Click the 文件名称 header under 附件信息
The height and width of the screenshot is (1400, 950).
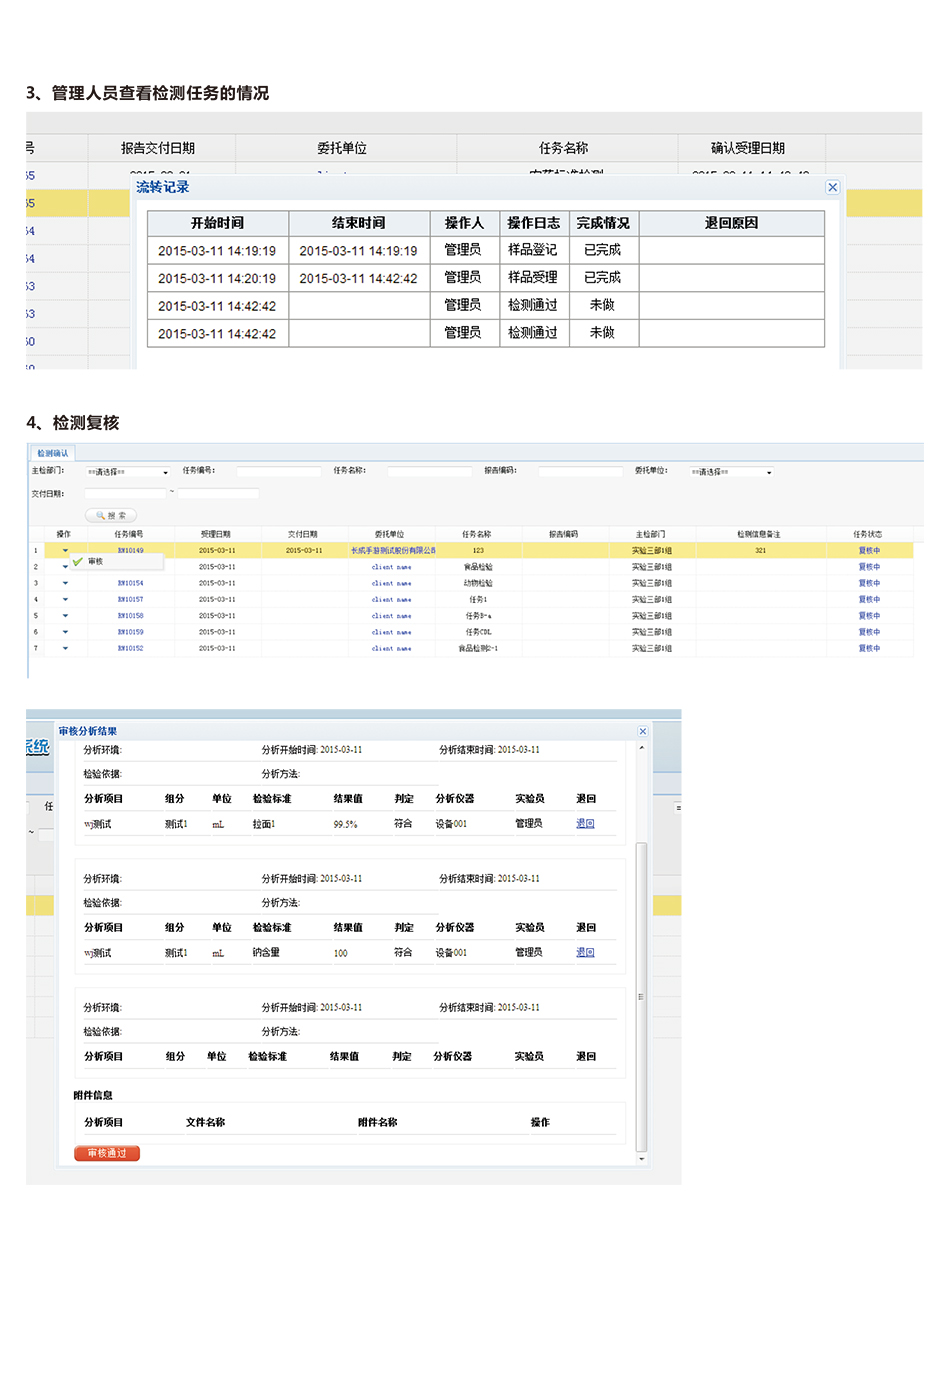(205, 1122)
